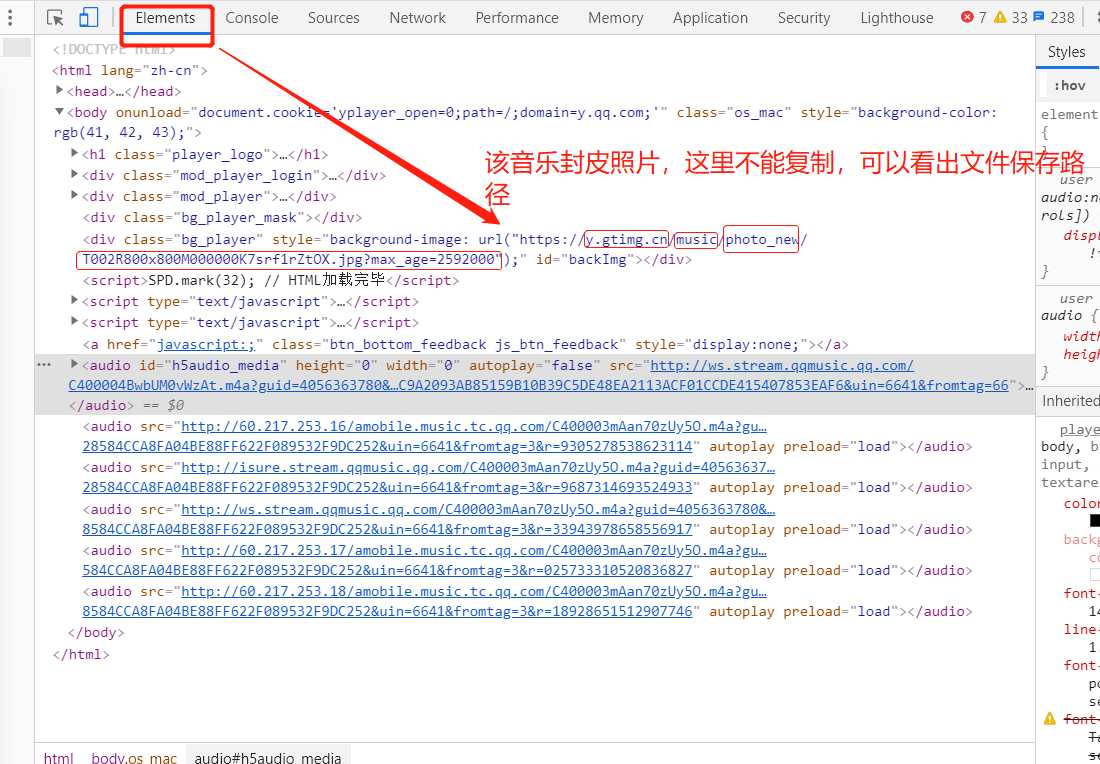Viewport: 1100px width, 764px height.
Task: Select the div class bg_player_mask line
Action: pos(222,217)
